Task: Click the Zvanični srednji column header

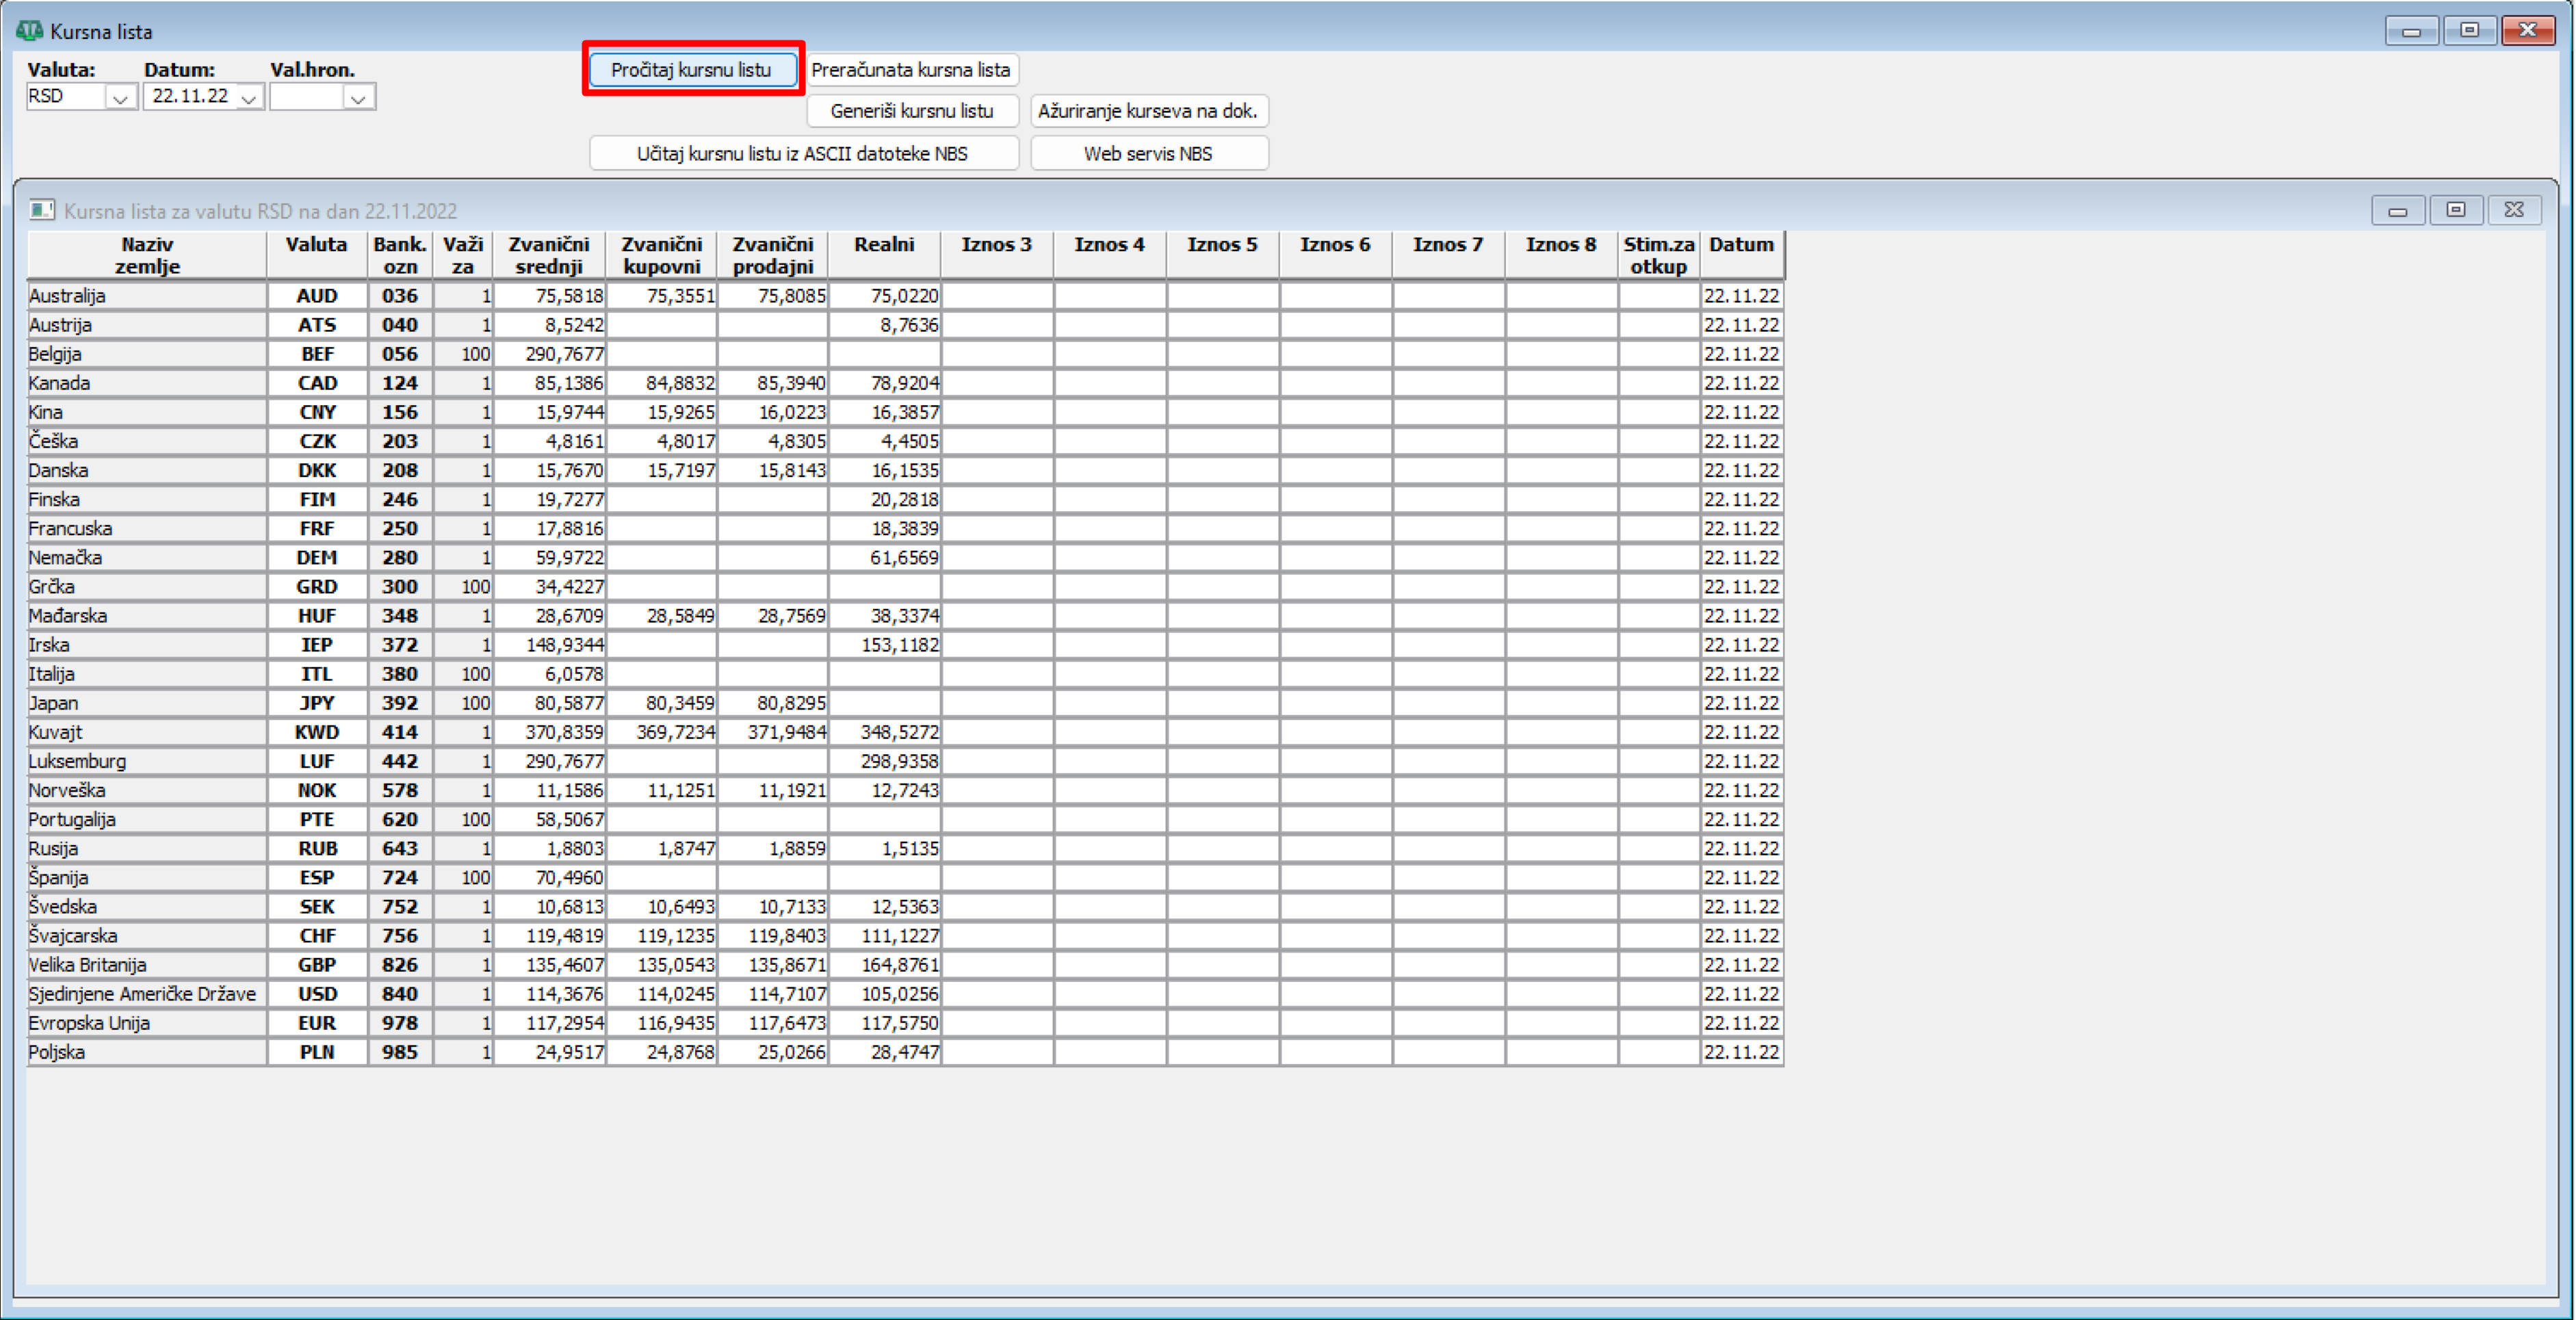Action: (549, 255)
